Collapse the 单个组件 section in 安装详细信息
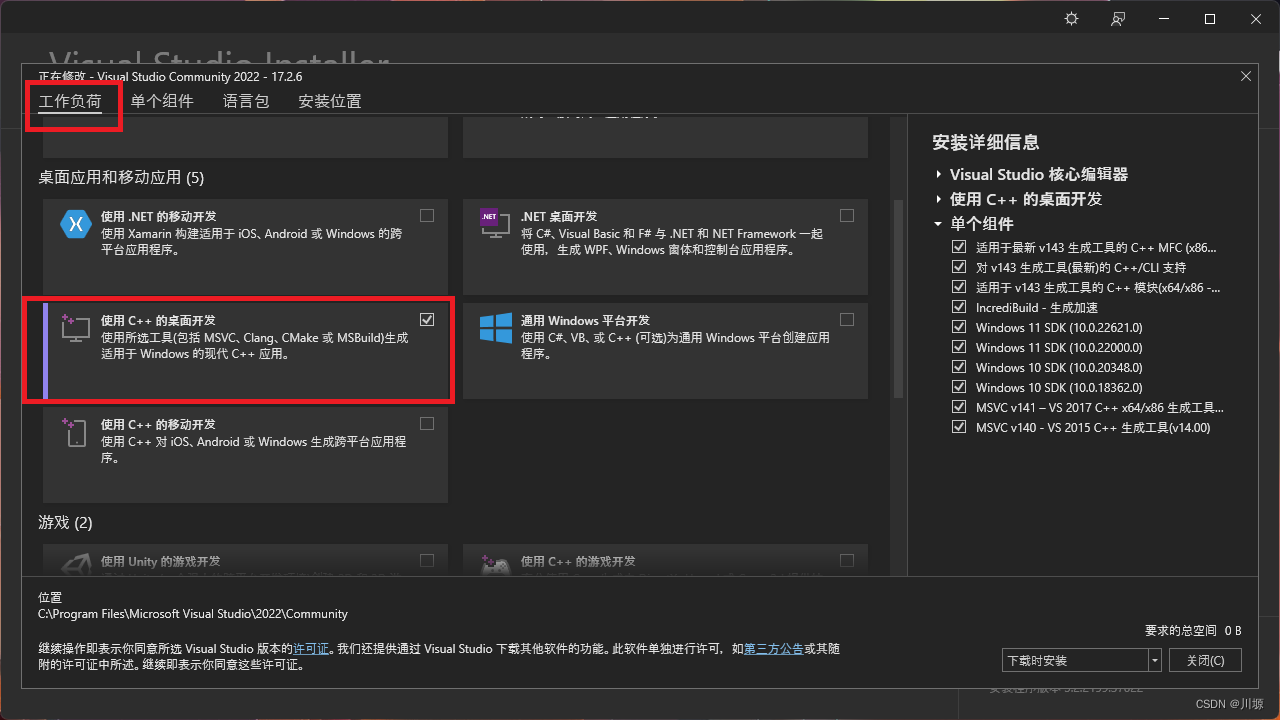The image size is (1280, 720). click(937, 224)
